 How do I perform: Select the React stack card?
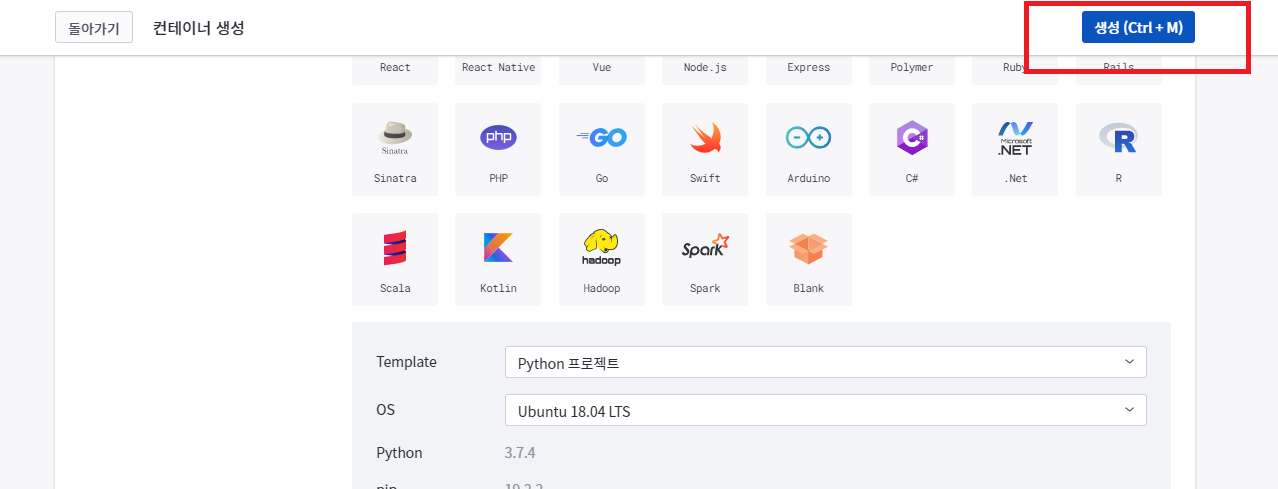pos(395,70)
